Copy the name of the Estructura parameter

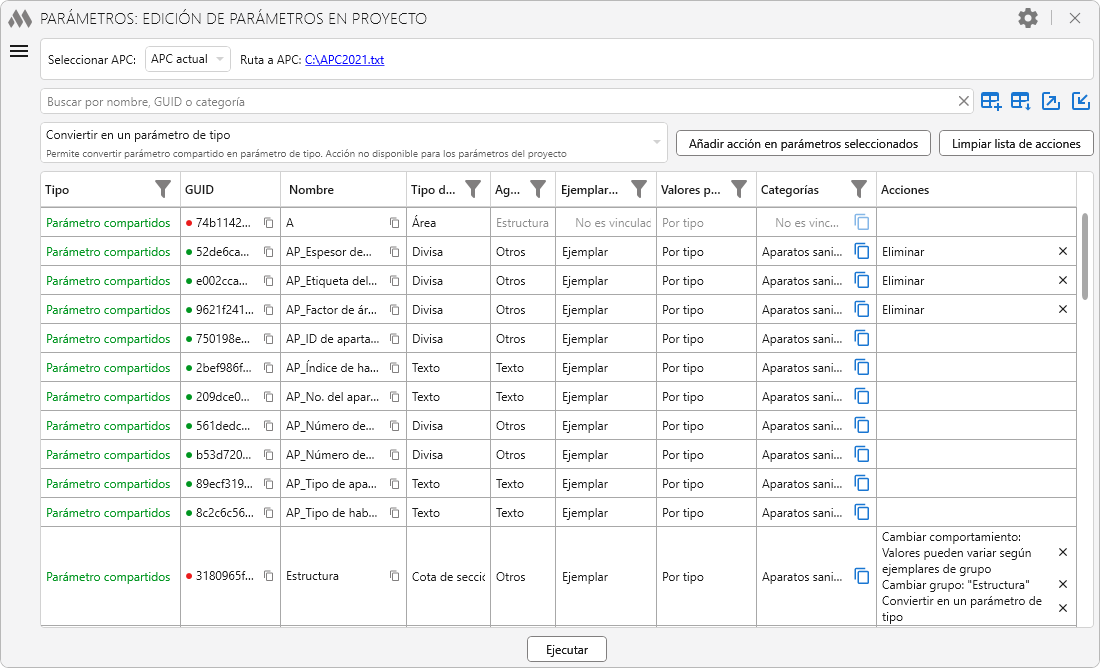pyautogui.click(x=394, y=576)
